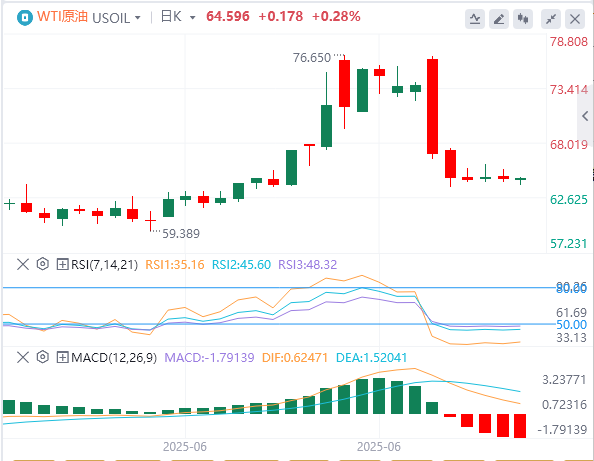Click the 33.13 RSI axis label
Image resolution: width=594 pixels, height=461 pixels.
pos(571,337)
